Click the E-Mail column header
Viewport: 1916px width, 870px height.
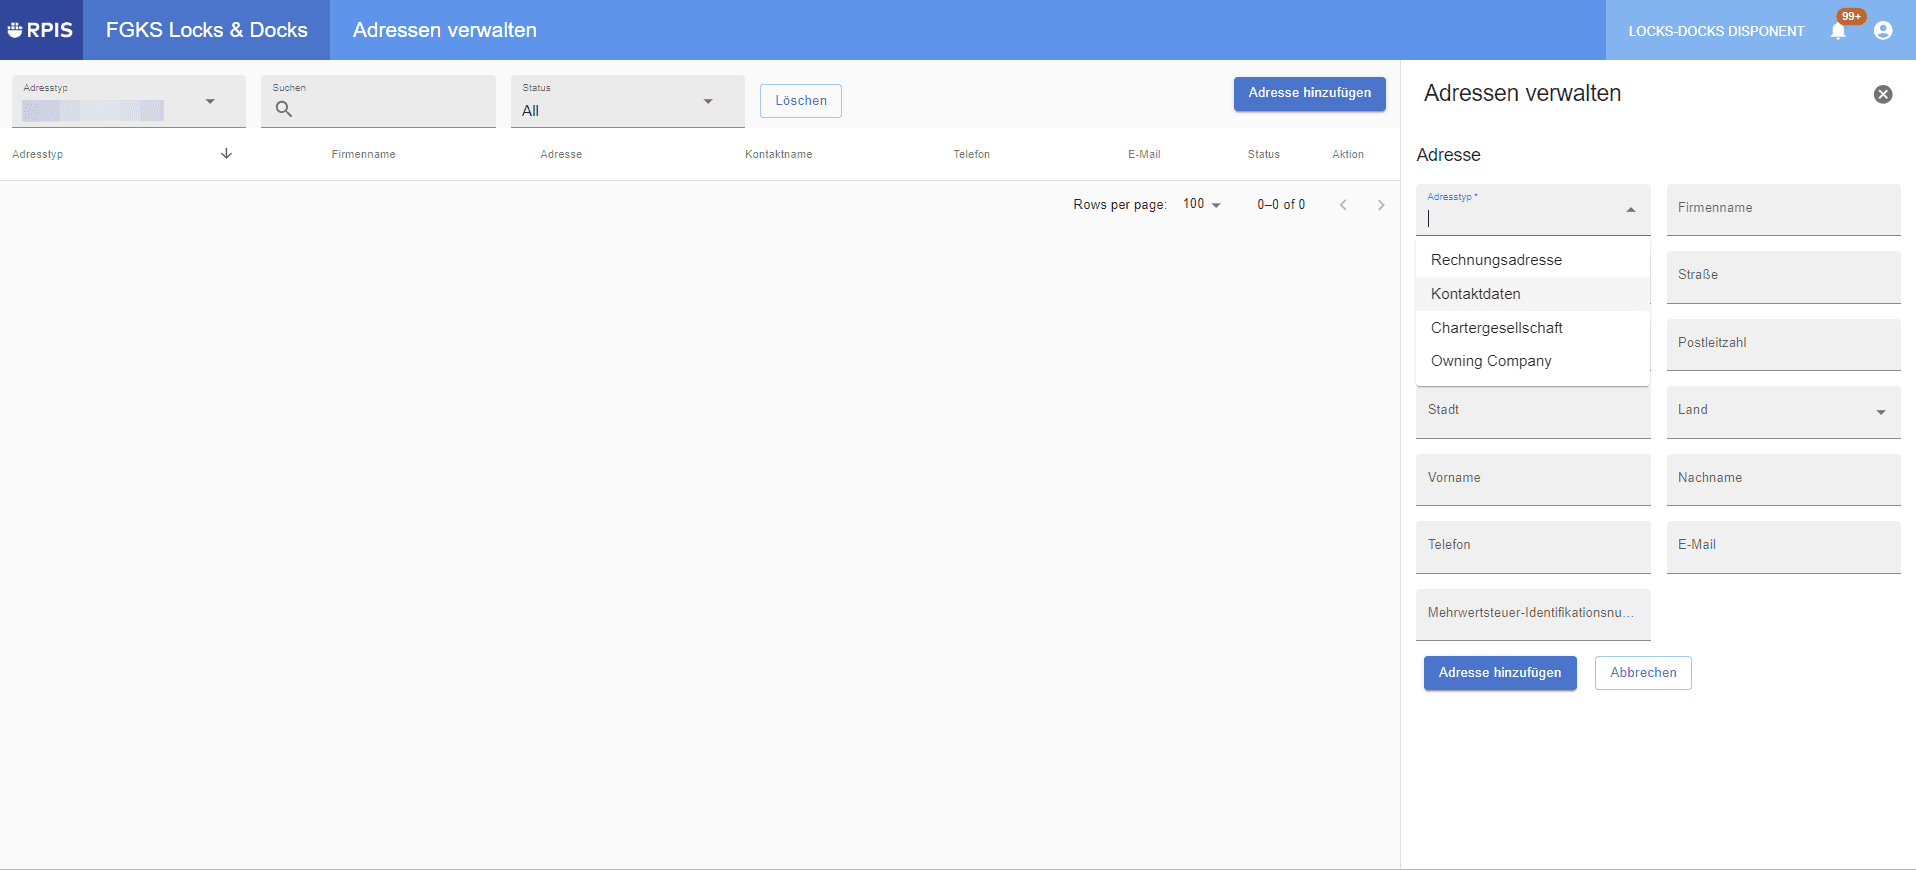click(x=1144, y=155)
